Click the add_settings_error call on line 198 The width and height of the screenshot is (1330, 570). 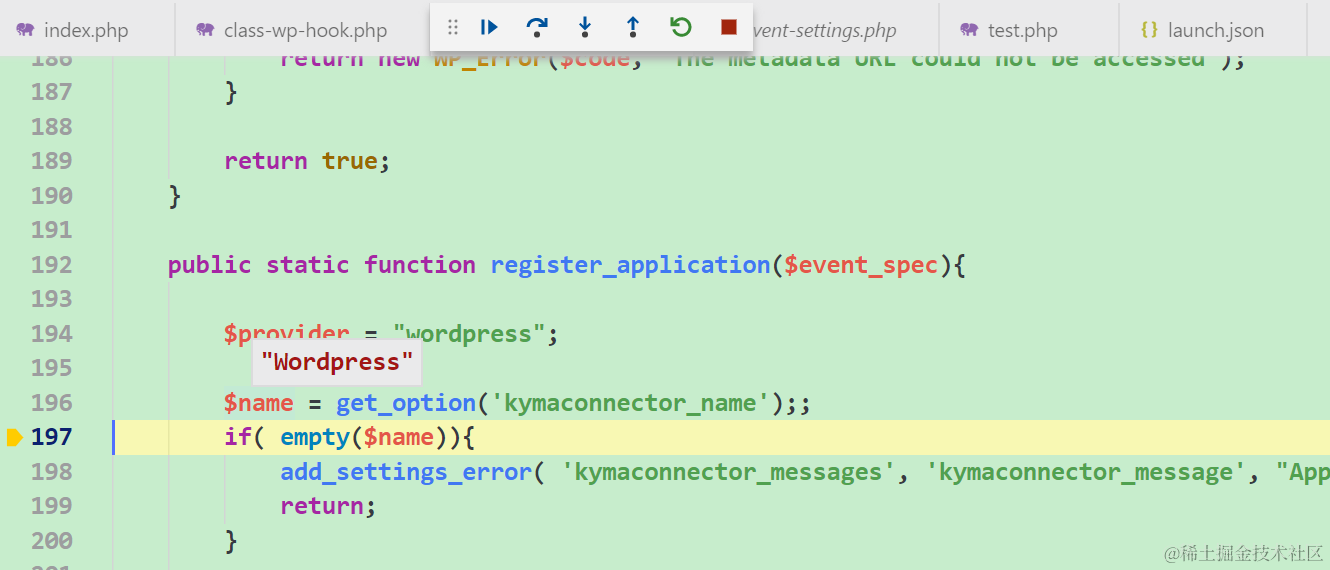tap(405, 472)
